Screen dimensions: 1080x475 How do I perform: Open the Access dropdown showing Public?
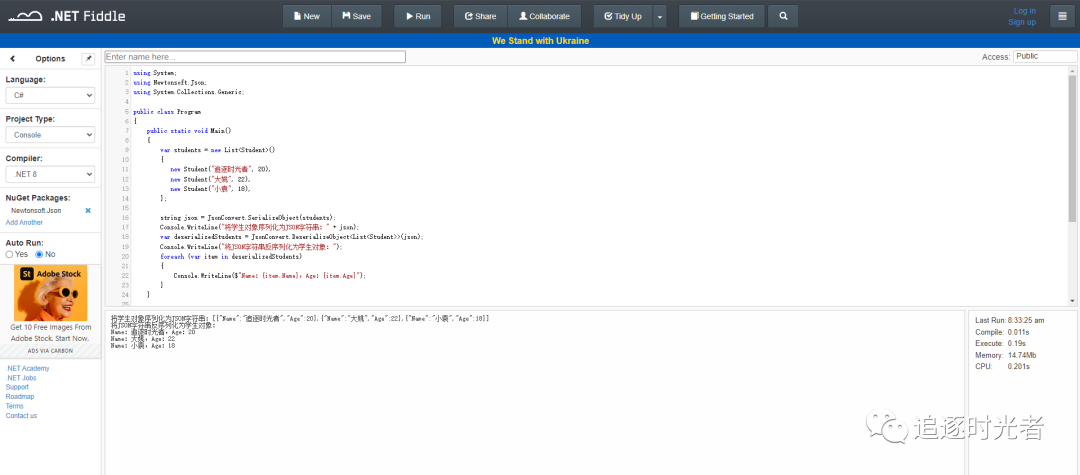click(1045, 56)
